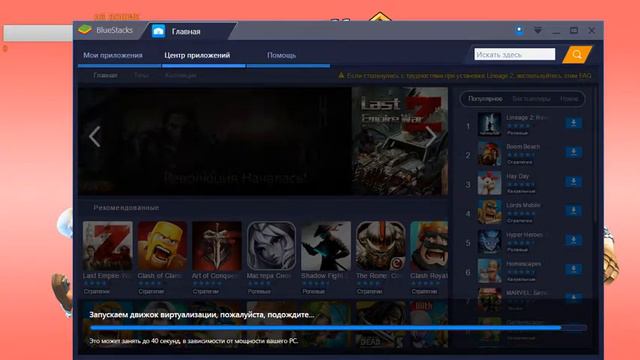Open the Hyper Heroes app icon
The height and width of the screenshot is (360, 640).
[489, 241]
